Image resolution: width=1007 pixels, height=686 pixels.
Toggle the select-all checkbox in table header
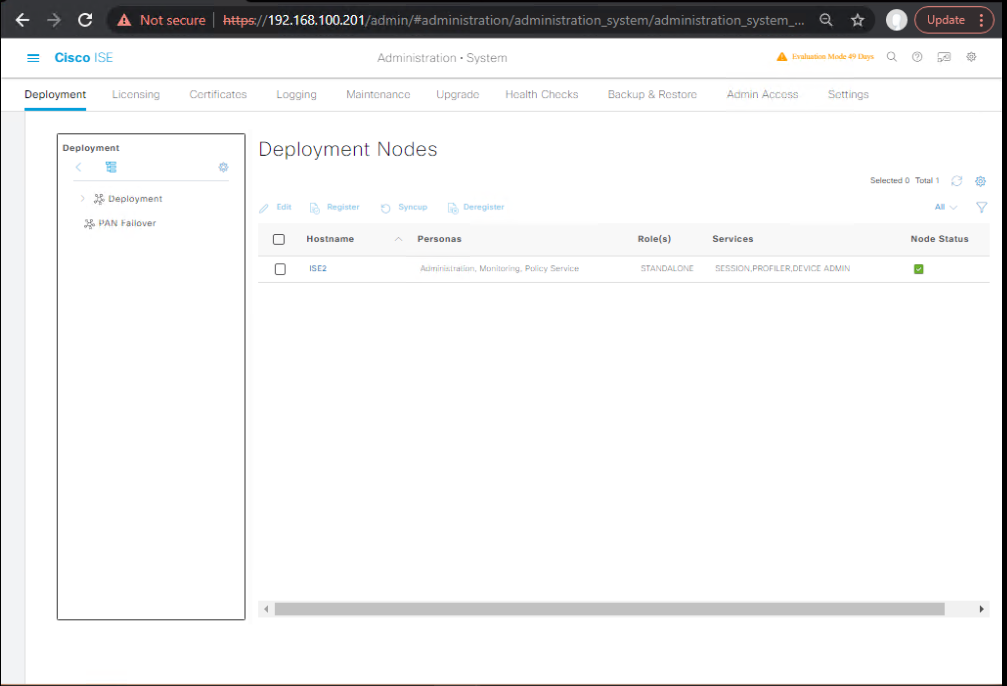pos(279,239)
